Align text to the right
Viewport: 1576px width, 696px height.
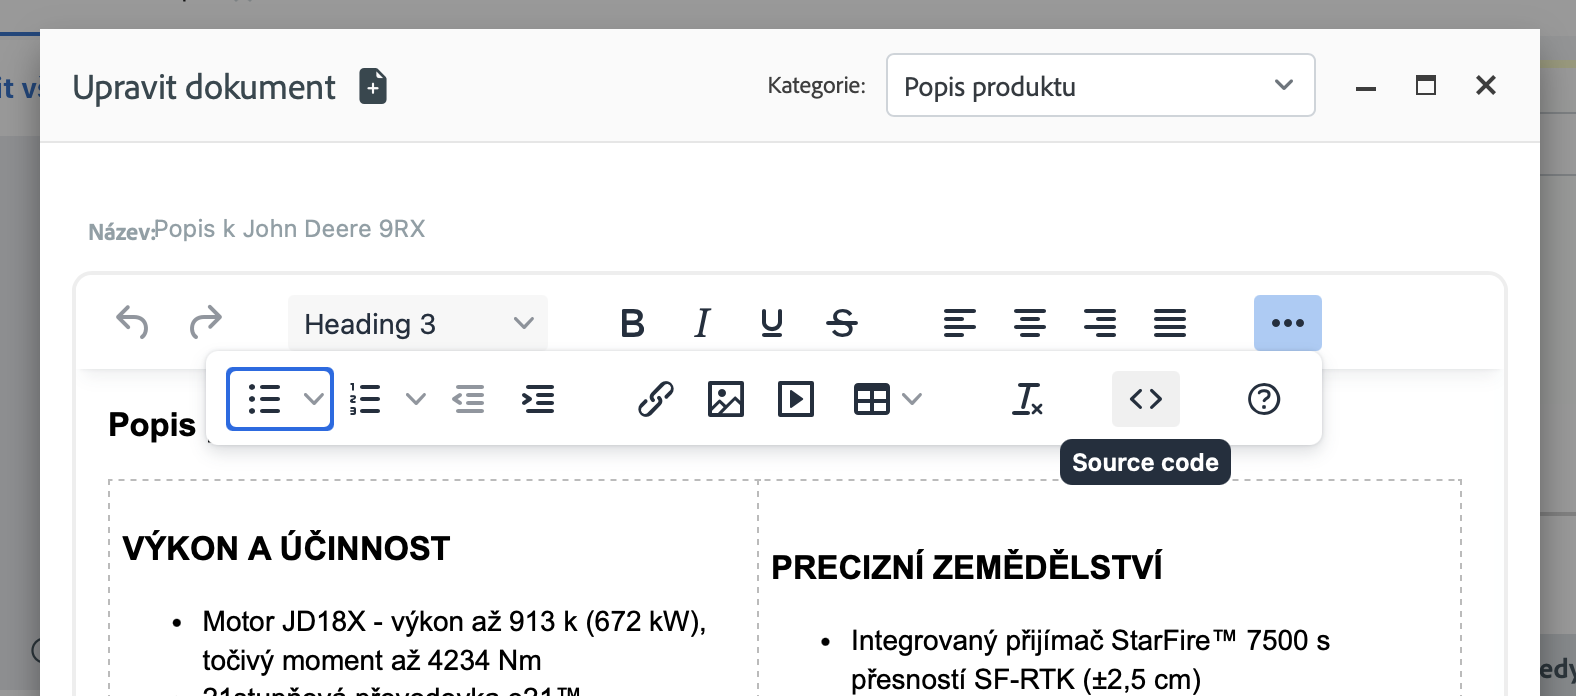click(x=1100, y=323)
